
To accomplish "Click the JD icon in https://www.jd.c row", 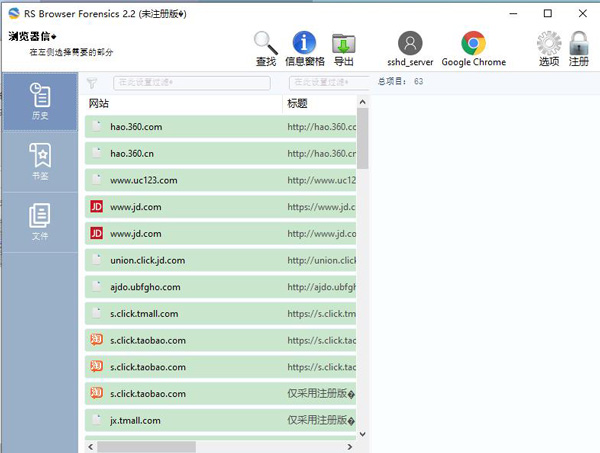I will [96, 207].
